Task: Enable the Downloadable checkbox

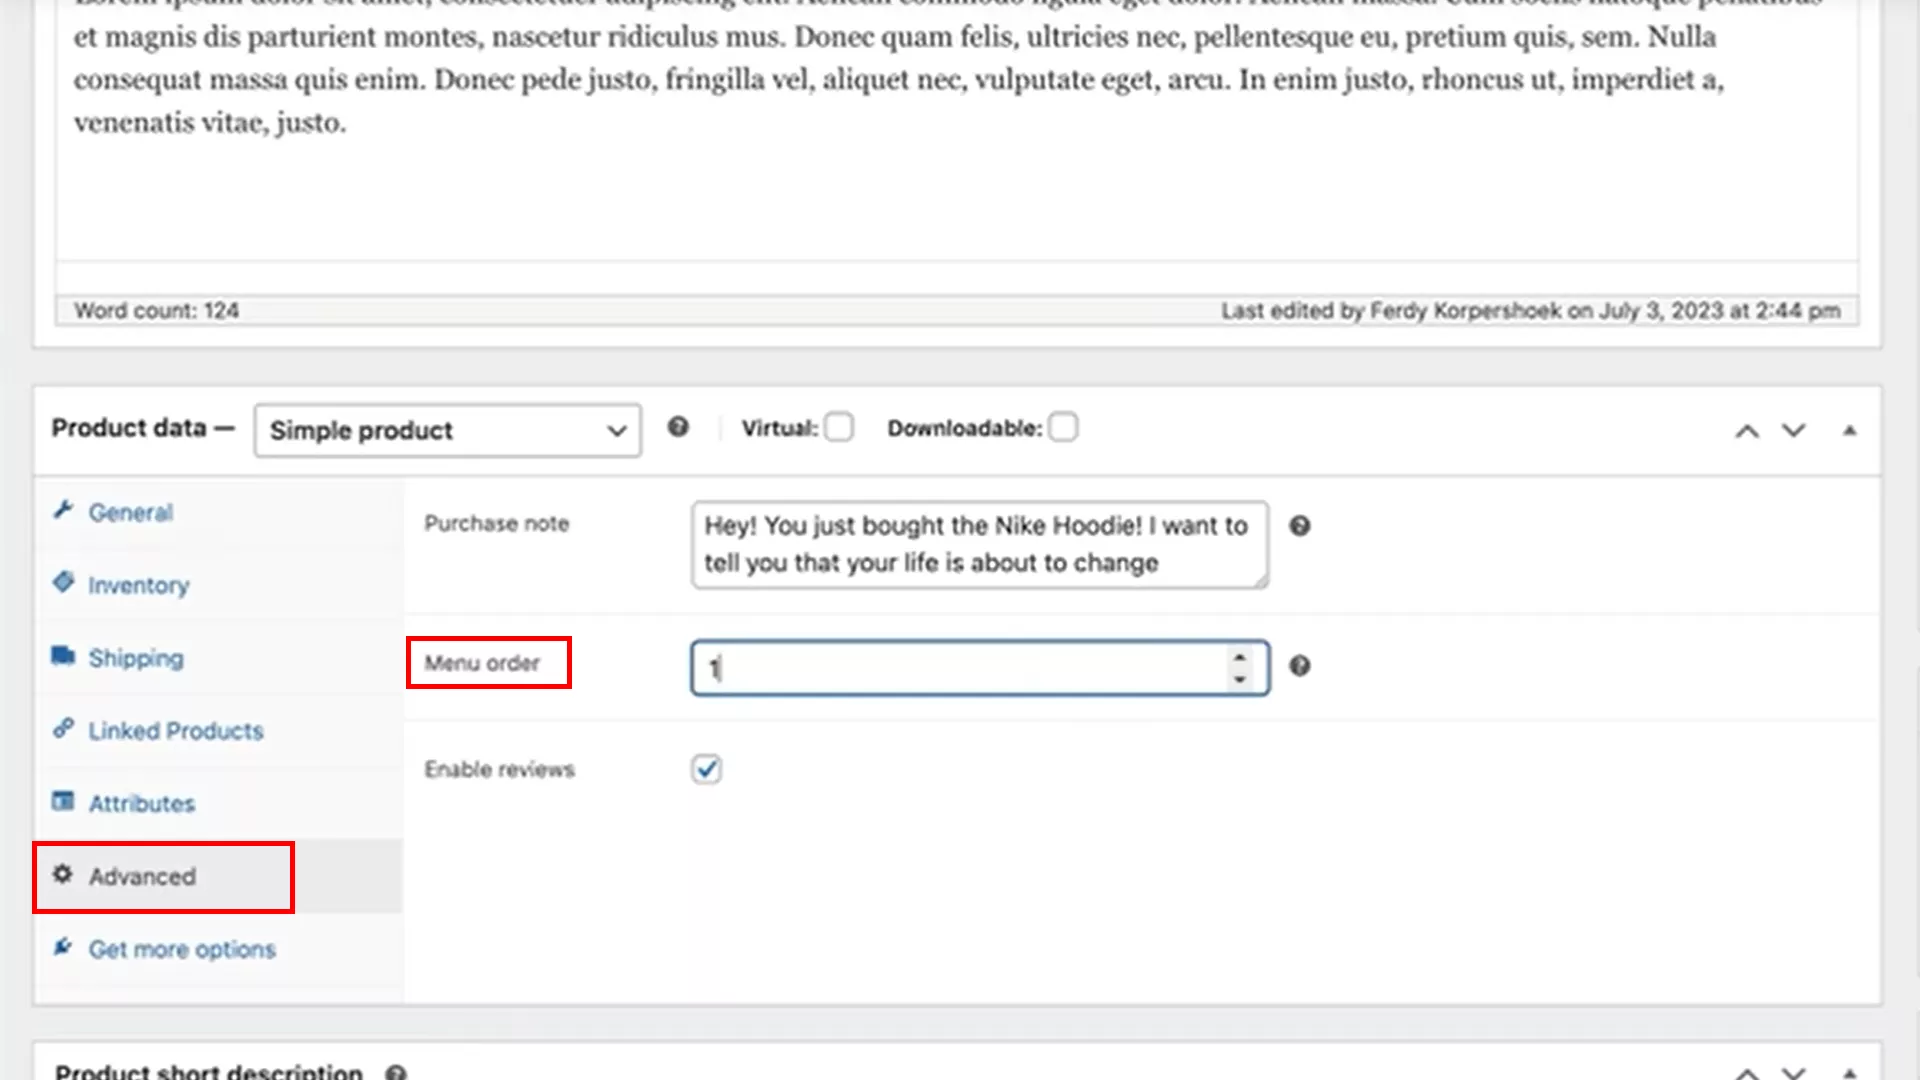Action: (x=1064, y=427)
